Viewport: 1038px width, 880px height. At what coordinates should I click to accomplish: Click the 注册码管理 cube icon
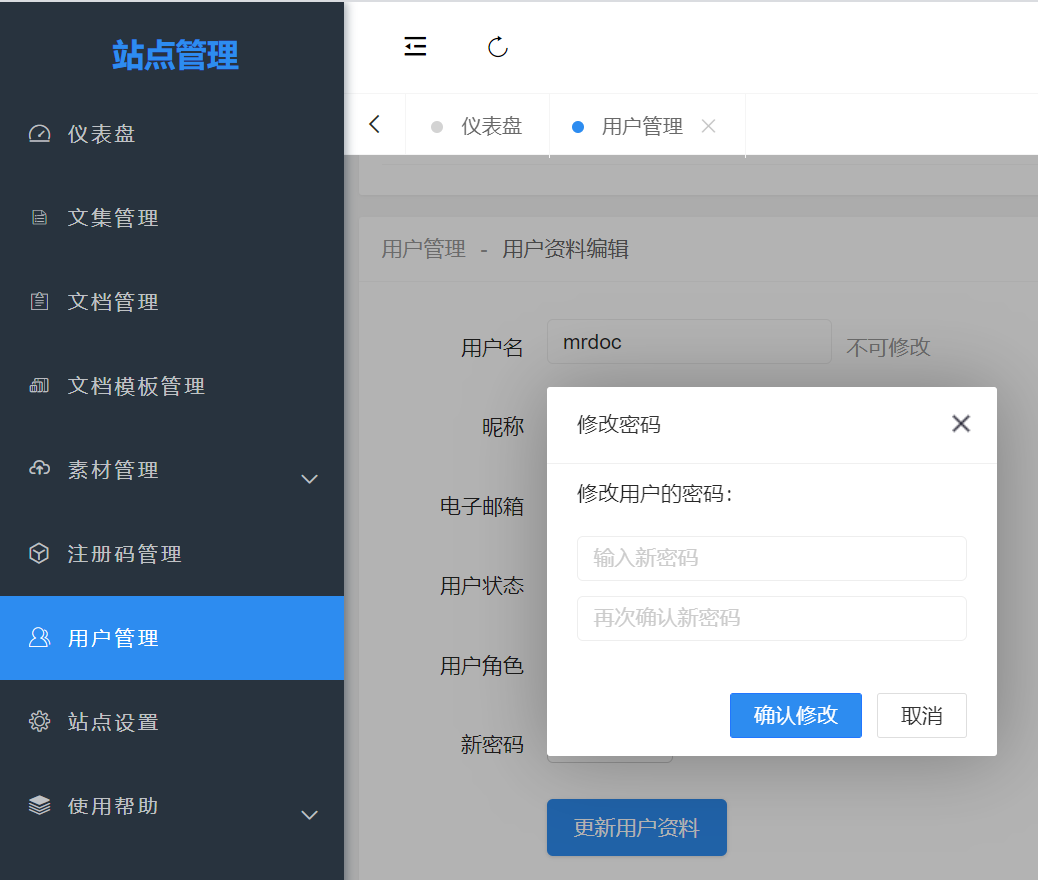tap(39, 554)
